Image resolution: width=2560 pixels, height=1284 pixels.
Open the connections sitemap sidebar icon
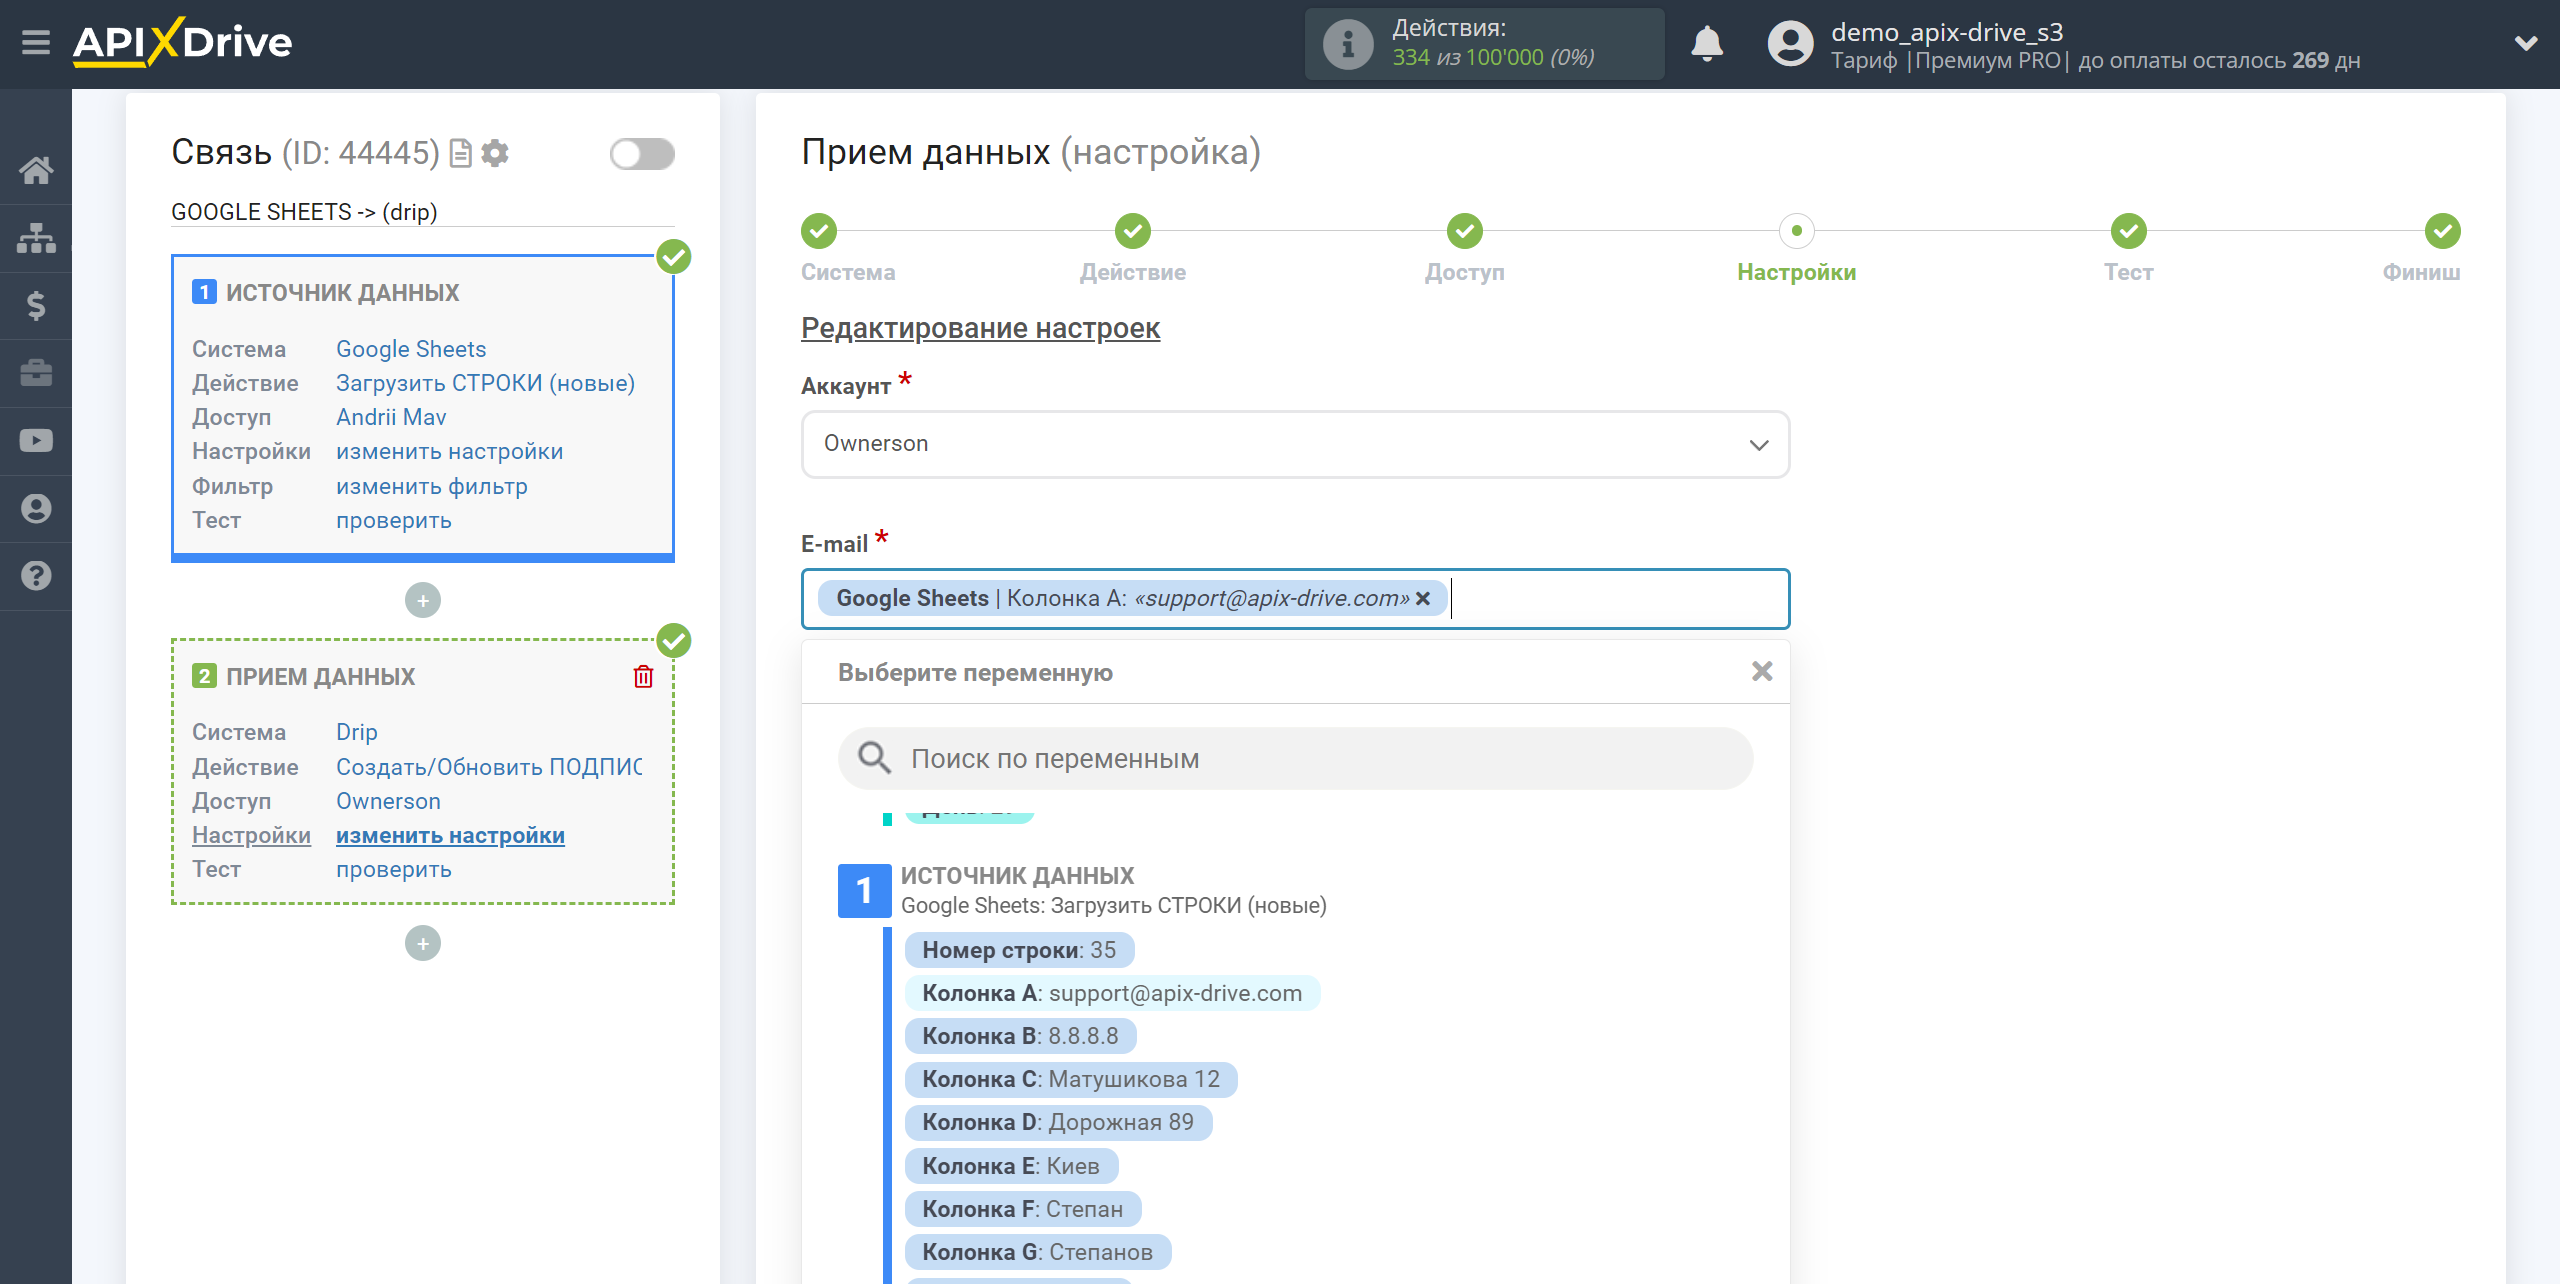(36, 238)
